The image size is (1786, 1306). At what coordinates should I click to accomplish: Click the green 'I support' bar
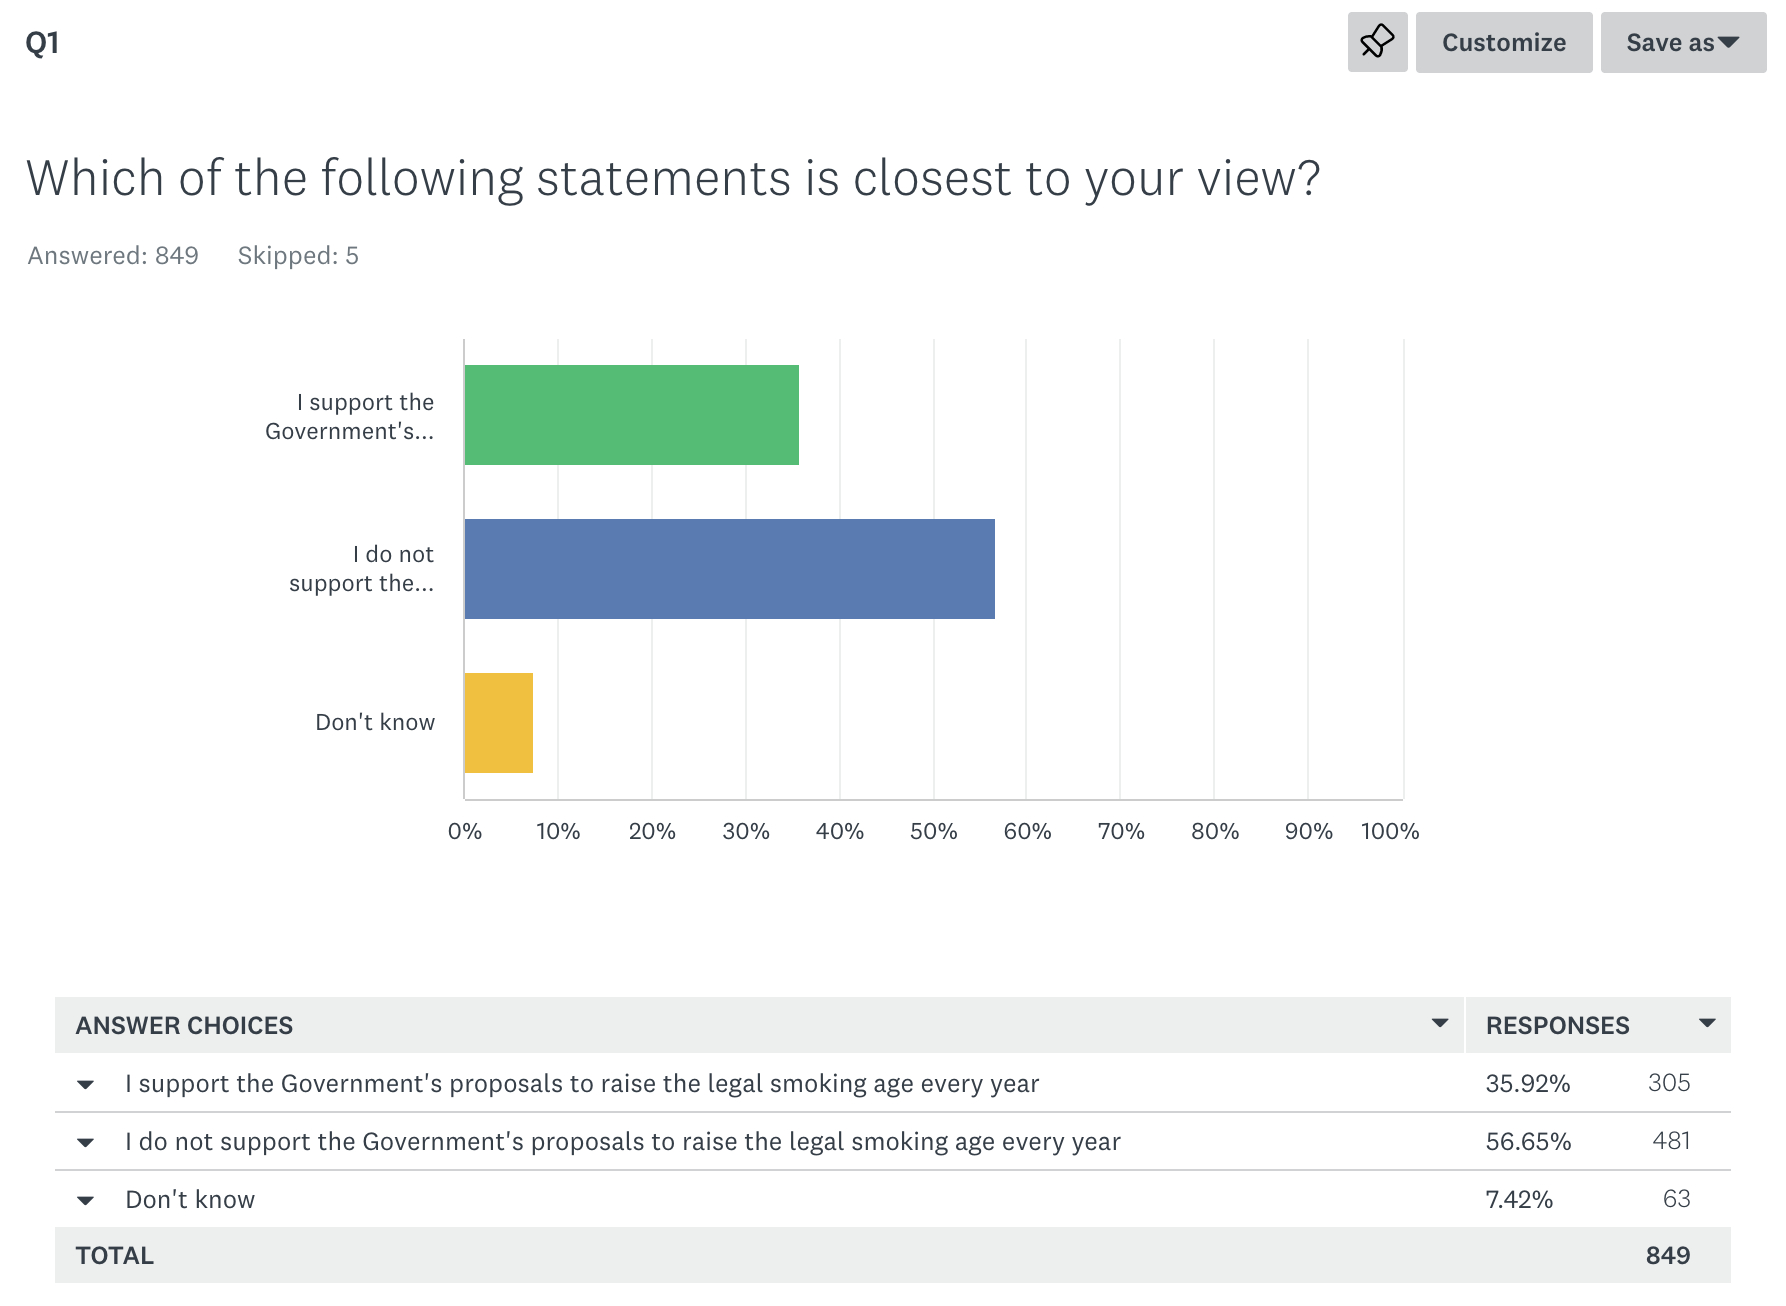[x=631, y=415]
